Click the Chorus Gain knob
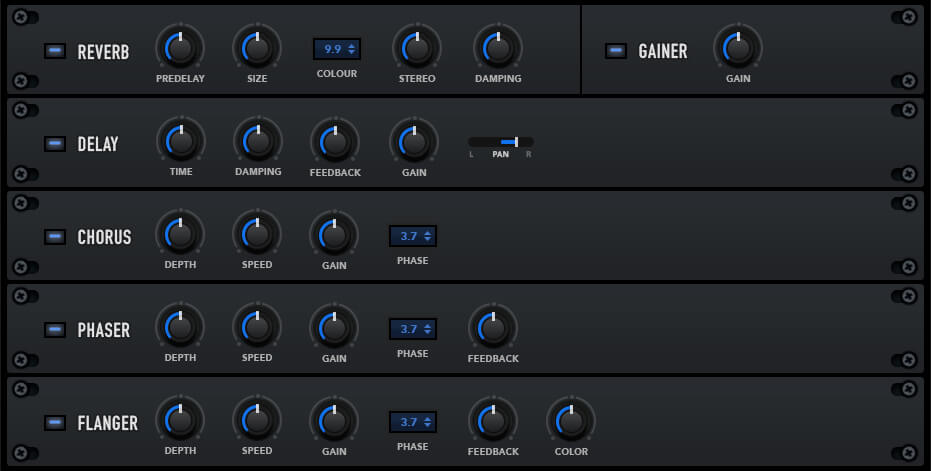 [x=334, y=235]
